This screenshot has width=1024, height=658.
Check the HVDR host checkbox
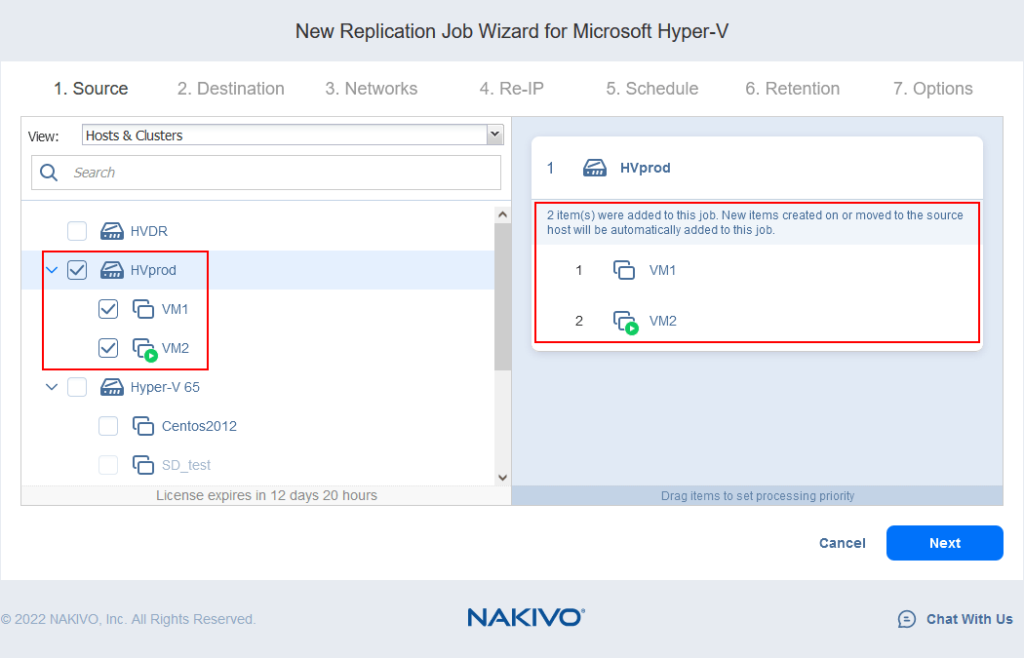tap(77, 230)
